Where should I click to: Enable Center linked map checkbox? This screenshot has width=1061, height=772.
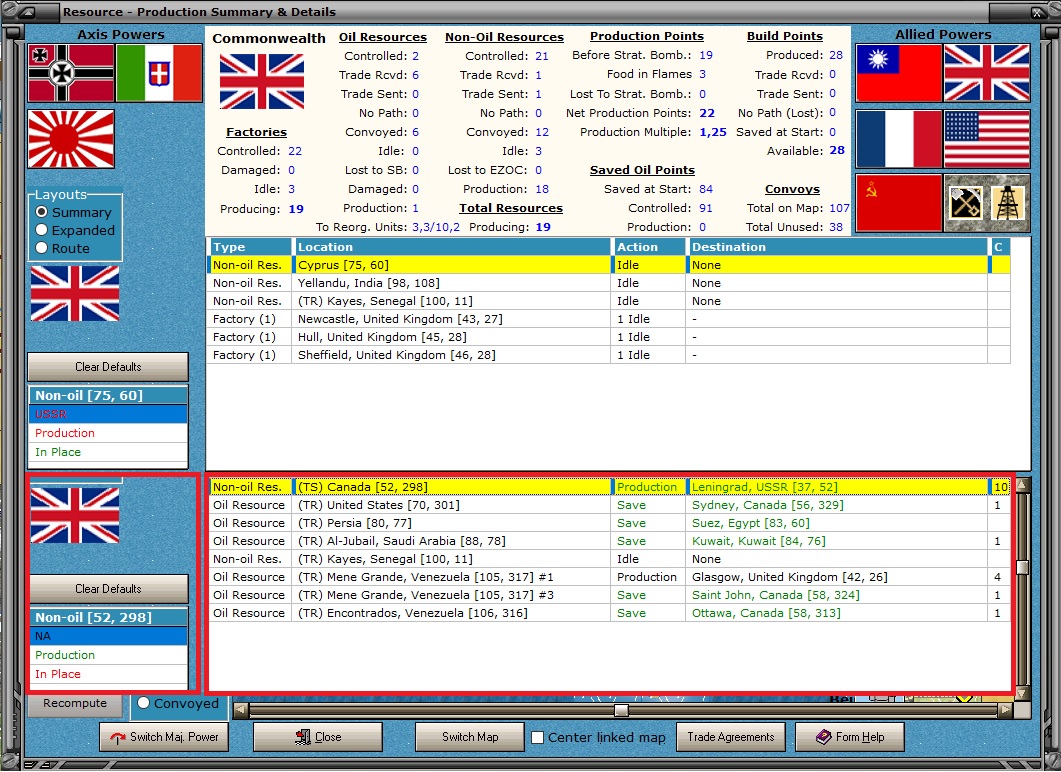[x=537, y=737]
